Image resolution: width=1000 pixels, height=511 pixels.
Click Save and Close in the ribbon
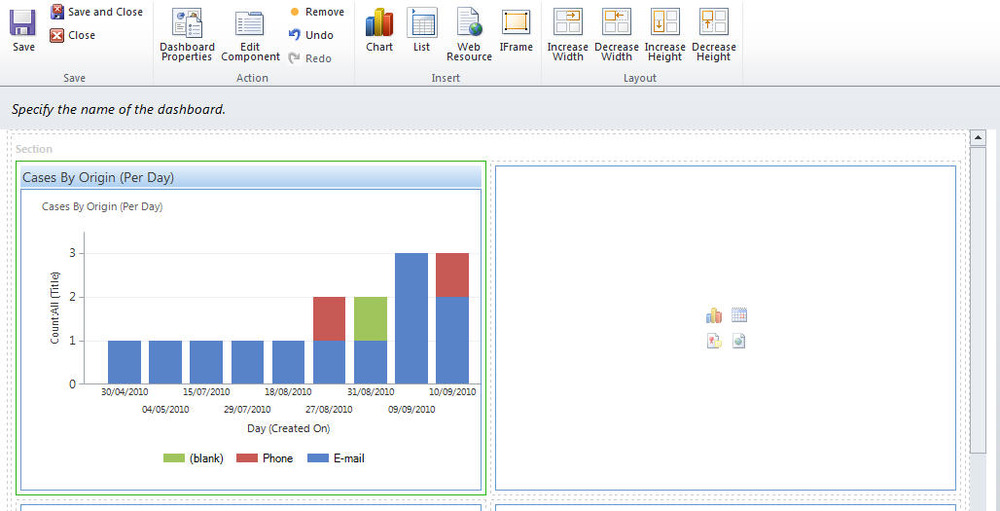click(96, 12)
